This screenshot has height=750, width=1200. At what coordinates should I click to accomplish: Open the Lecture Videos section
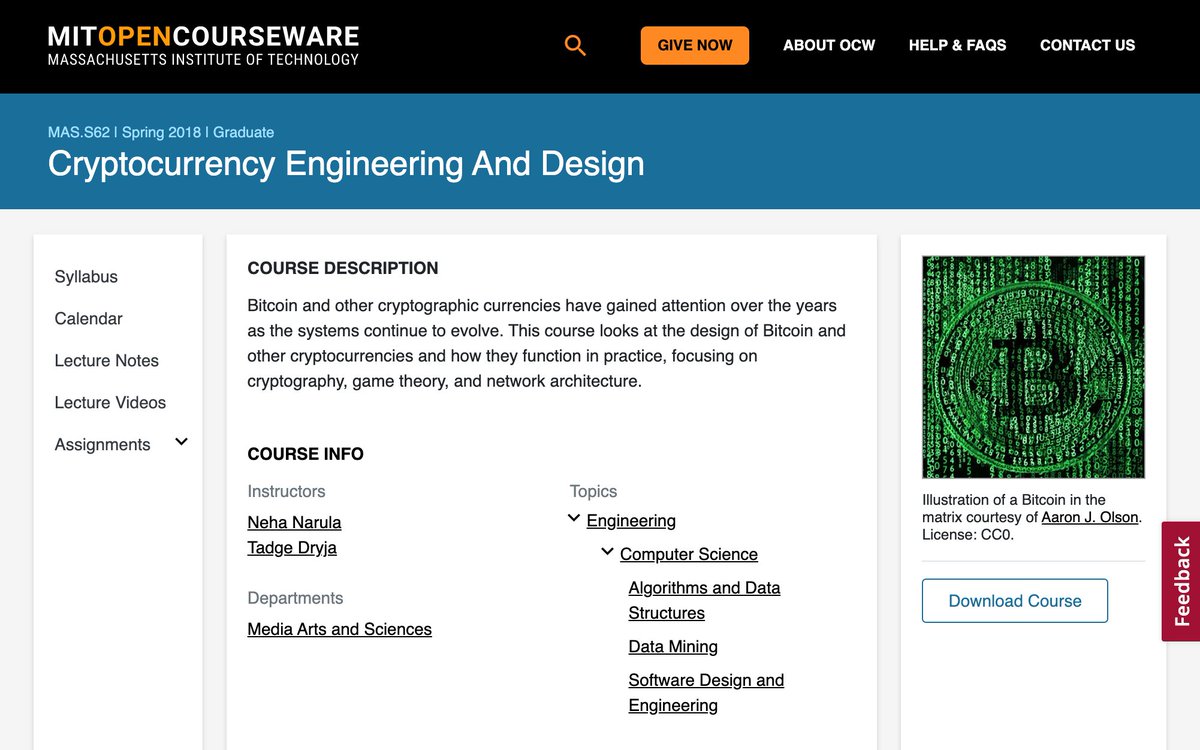point(110,403)
